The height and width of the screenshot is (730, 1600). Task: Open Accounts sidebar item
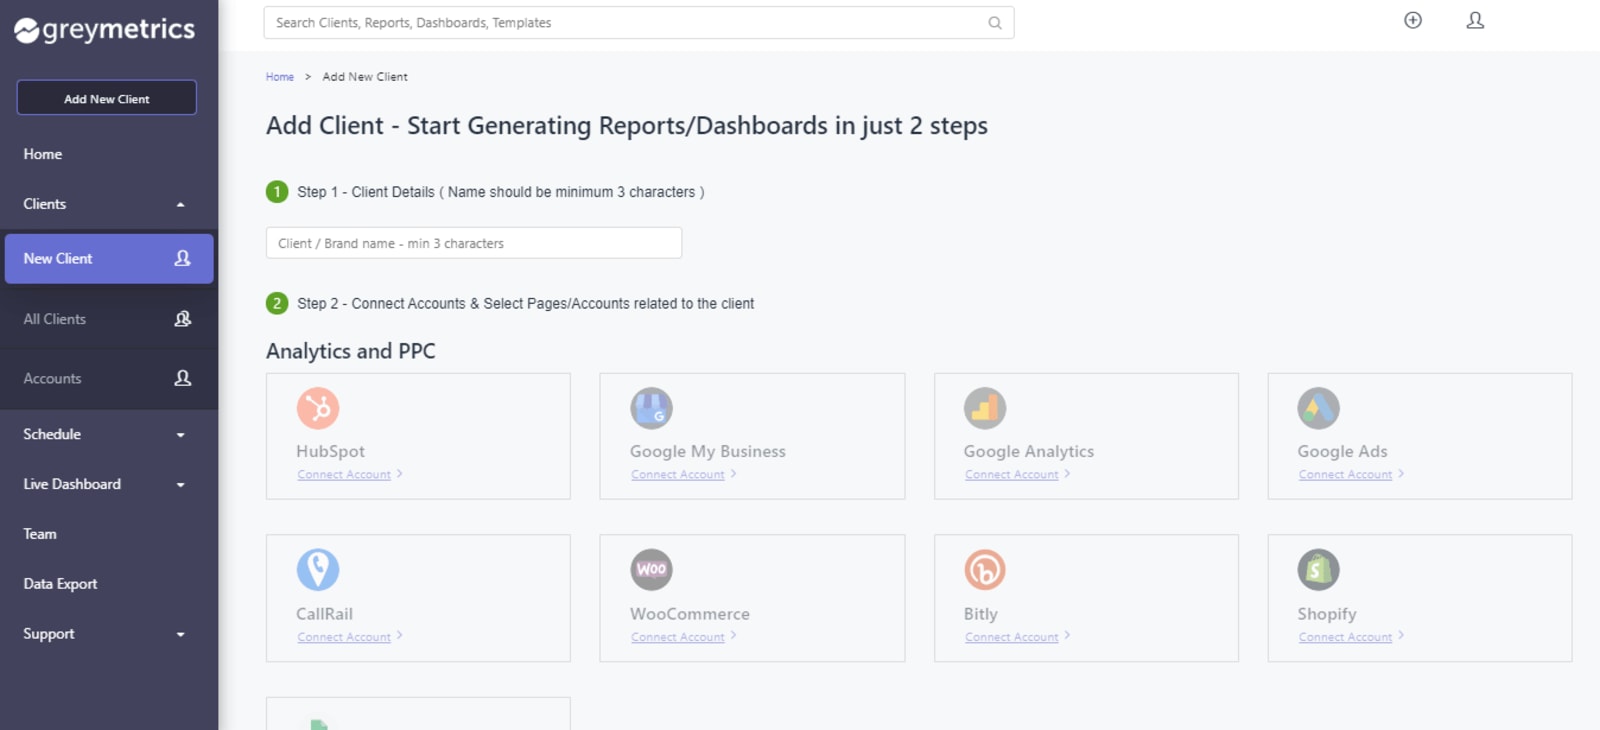109,379
